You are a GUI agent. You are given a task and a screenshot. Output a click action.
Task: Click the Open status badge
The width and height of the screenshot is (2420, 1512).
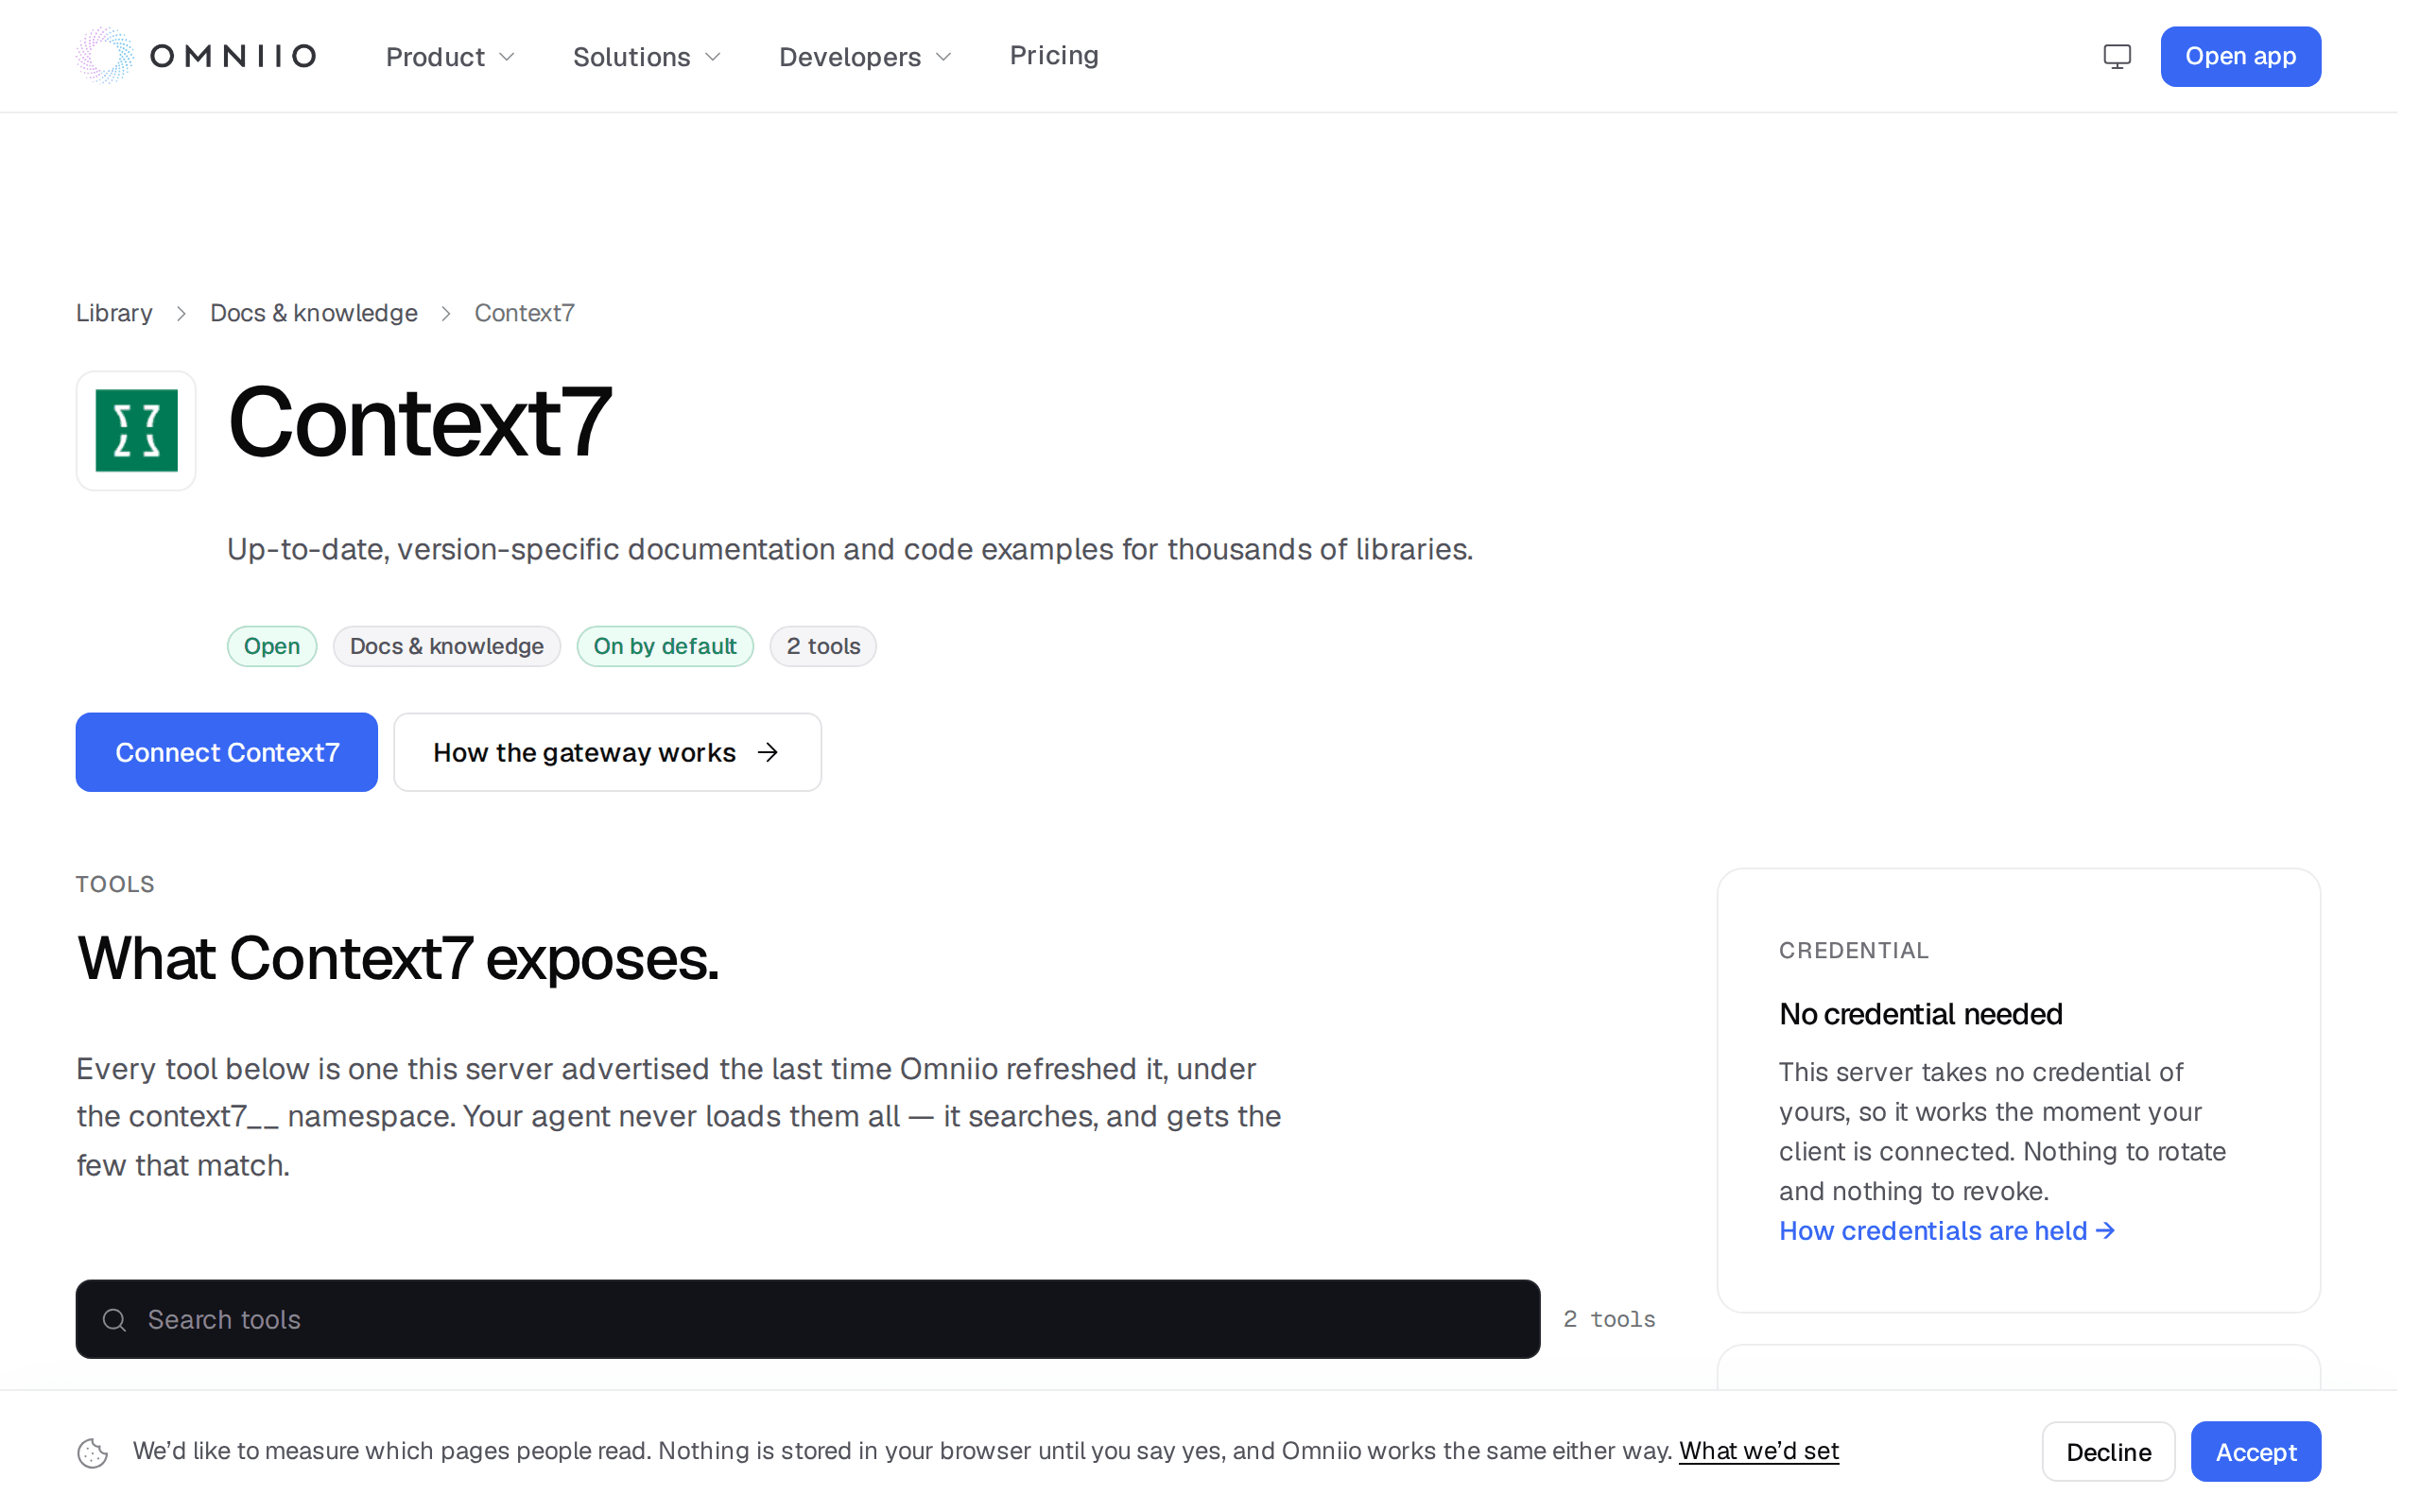(272, 646)
